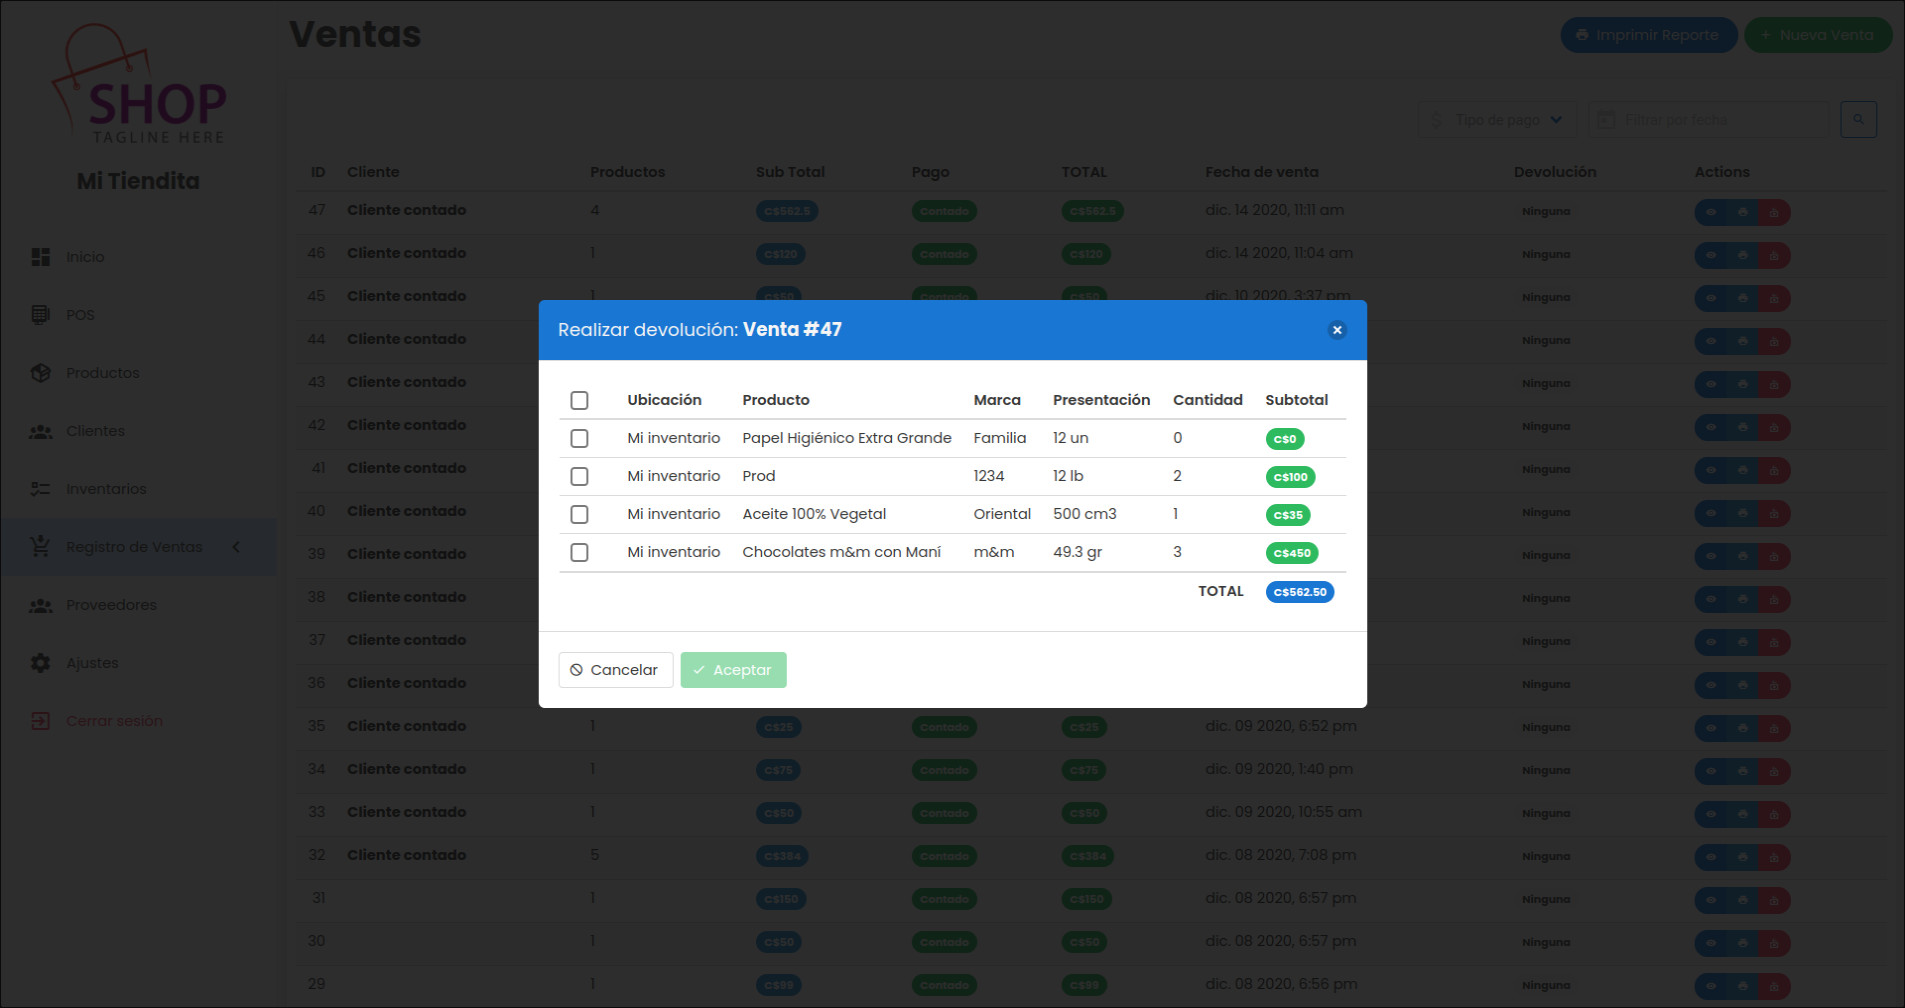The image size is (1905, 1008).
Task: Check the Prod product row checkbox
Action: pyautogui.click(x=579, y=476)
